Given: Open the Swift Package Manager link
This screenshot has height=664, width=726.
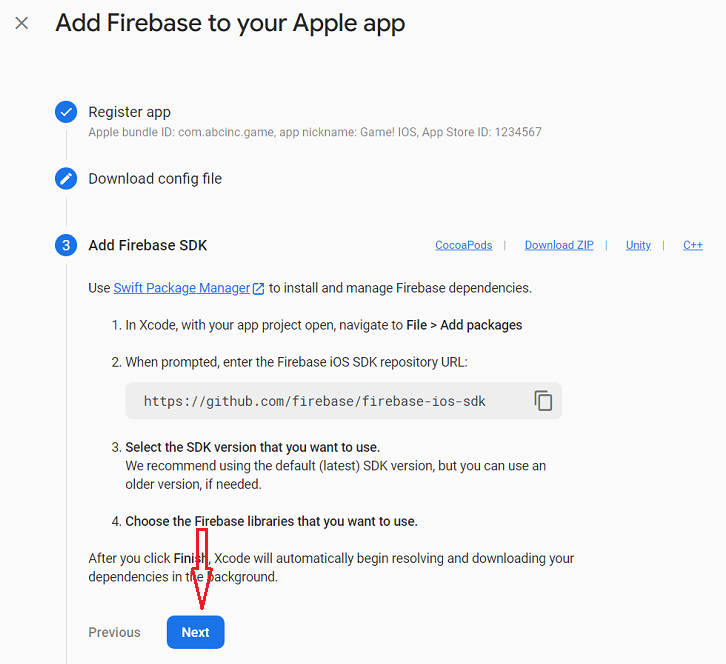Looking at the screenshot, I should click(181, 288).
